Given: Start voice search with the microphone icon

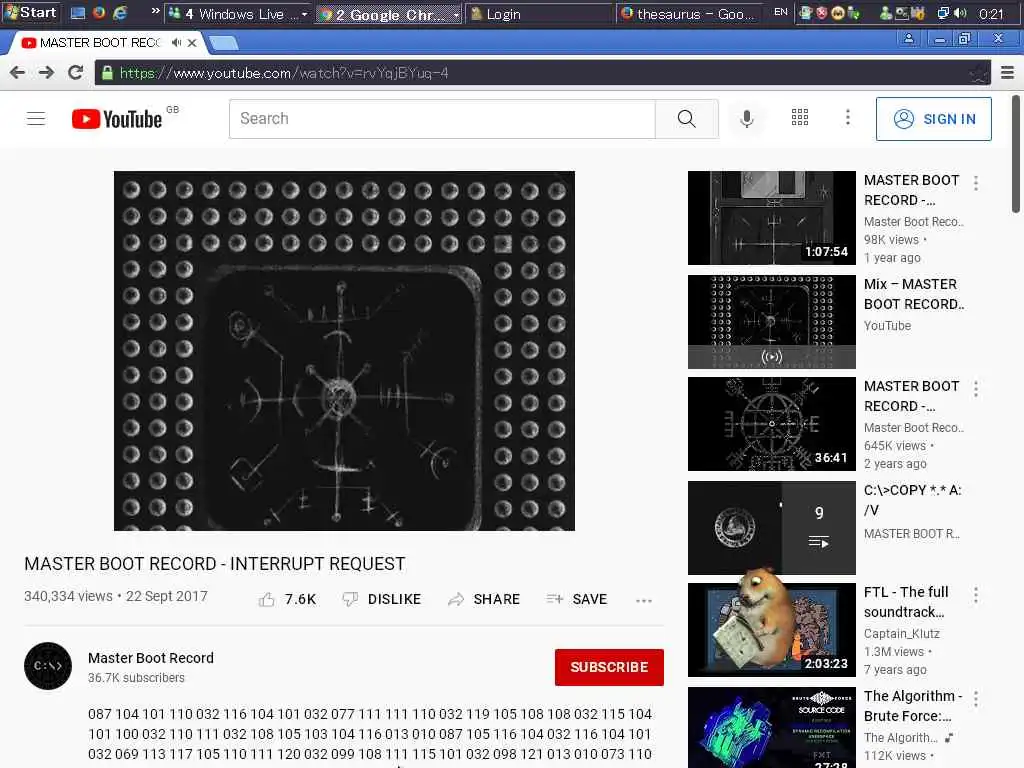Looking at the screenshot, I should pos(747,119).
